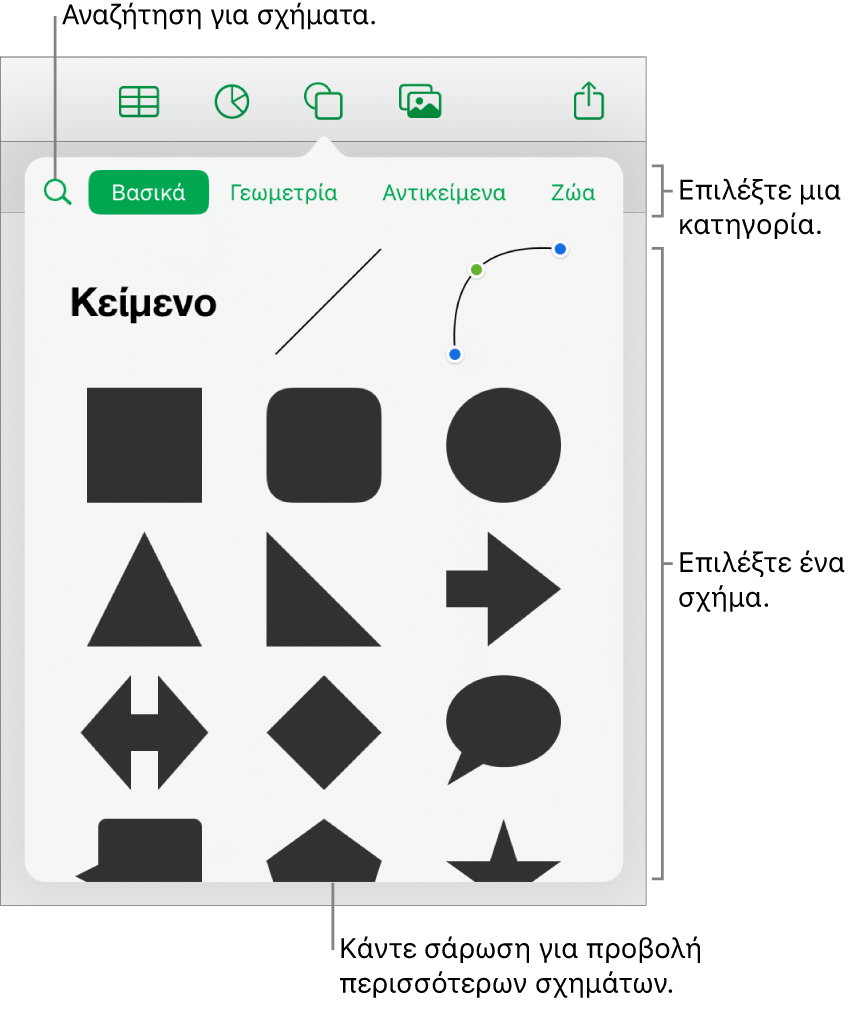Open the table insert icon
This screenshot has width=862, height=1011.
139,102
